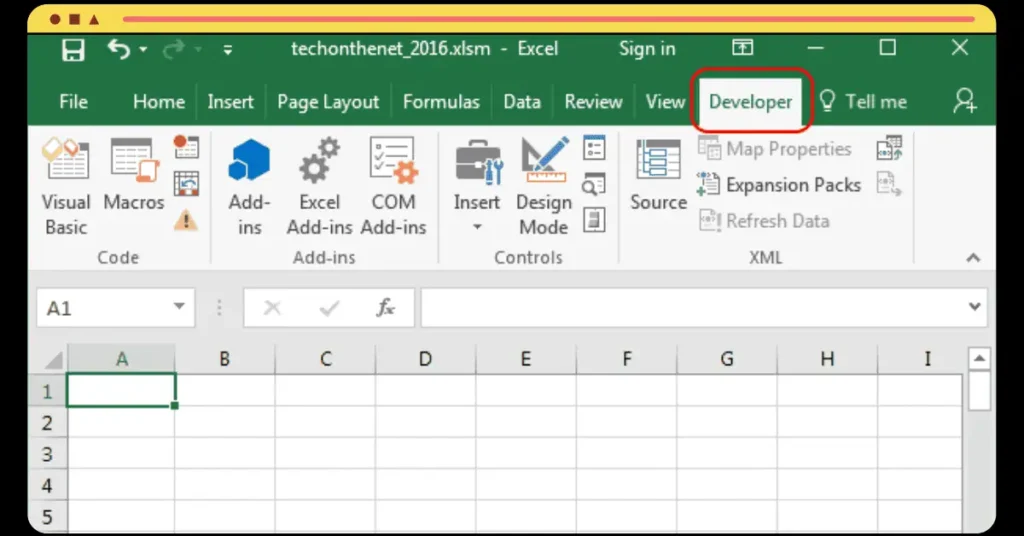Open the File tab
Viewport: 1024px width, 536px height.
click(x=73, y=102)
